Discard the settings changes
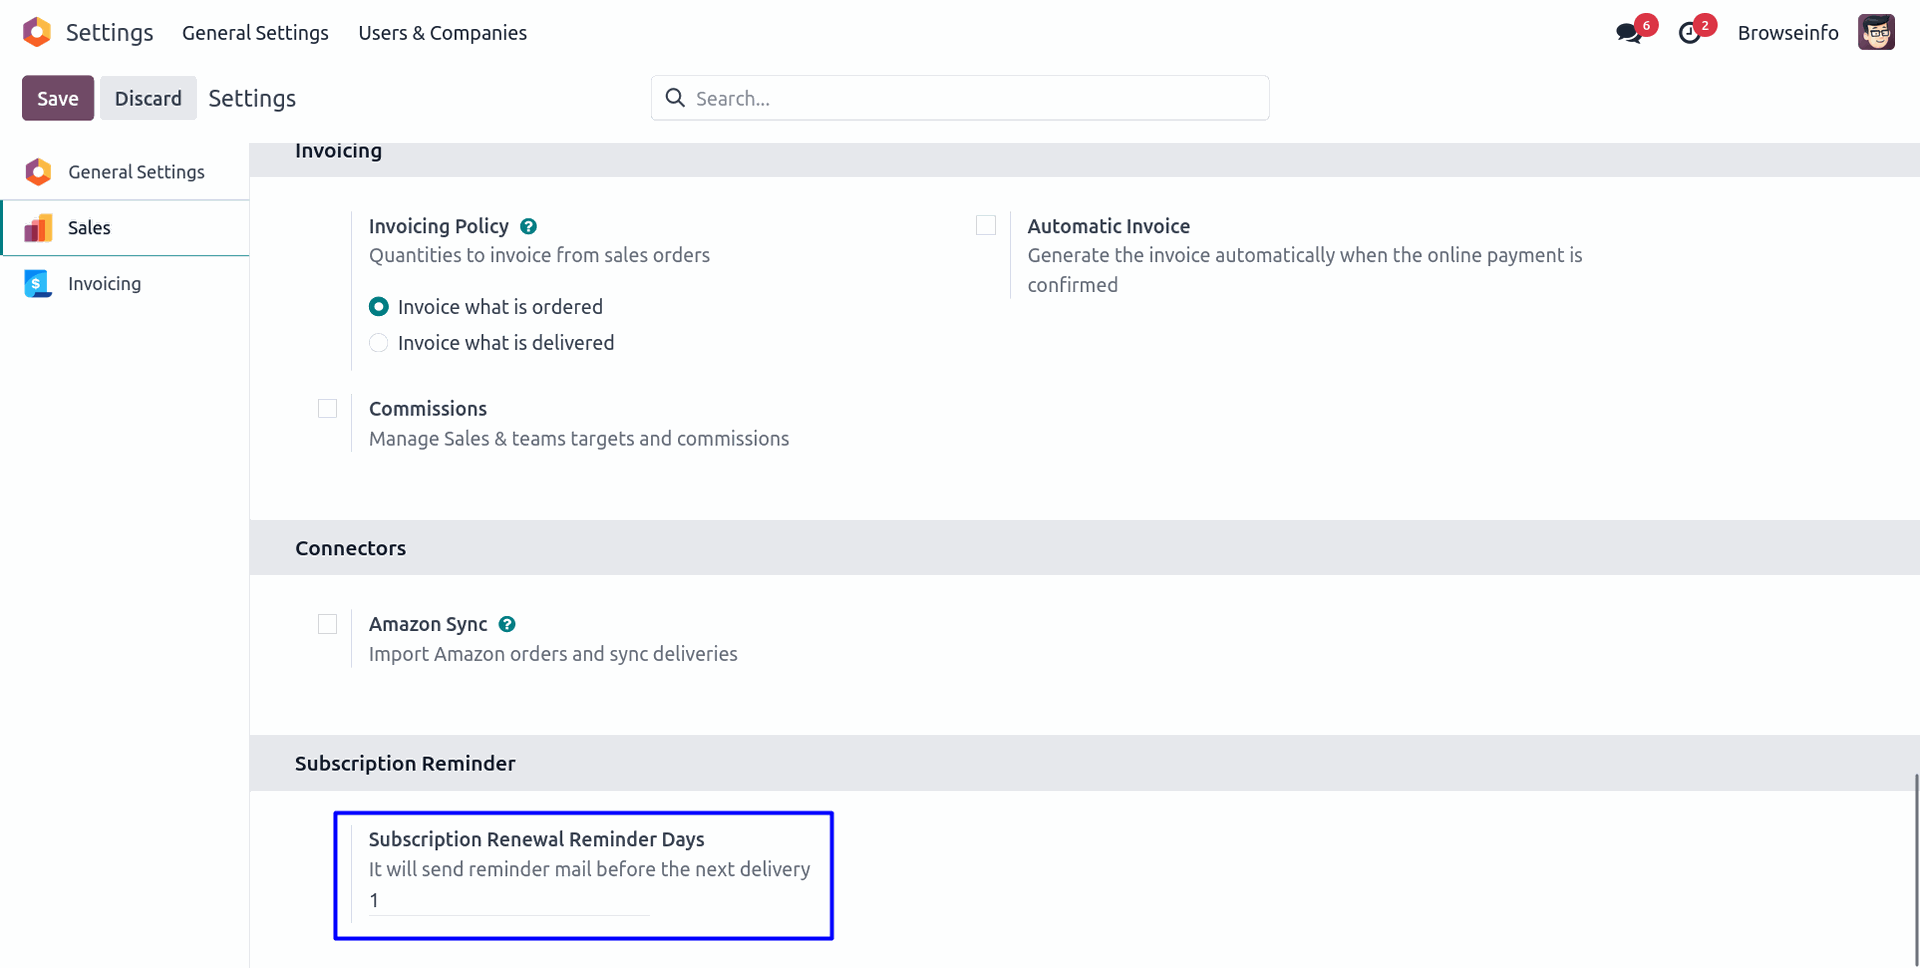 (x=148, y=98)
